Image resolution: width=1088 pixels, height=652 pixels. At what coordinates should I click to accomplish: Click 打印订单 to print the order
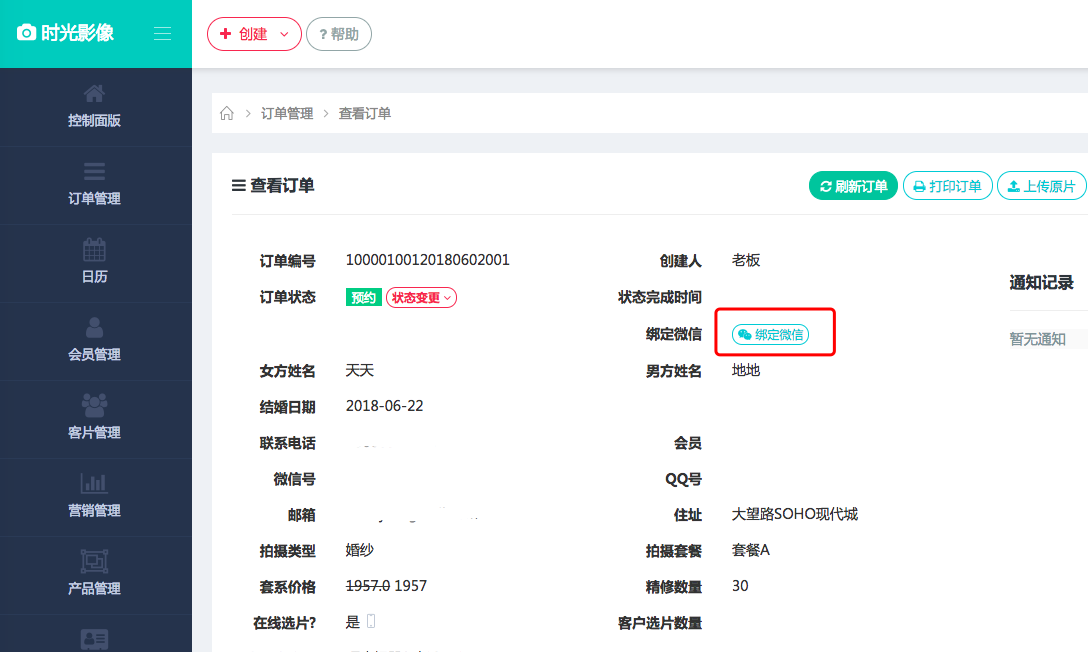[947, 185]
